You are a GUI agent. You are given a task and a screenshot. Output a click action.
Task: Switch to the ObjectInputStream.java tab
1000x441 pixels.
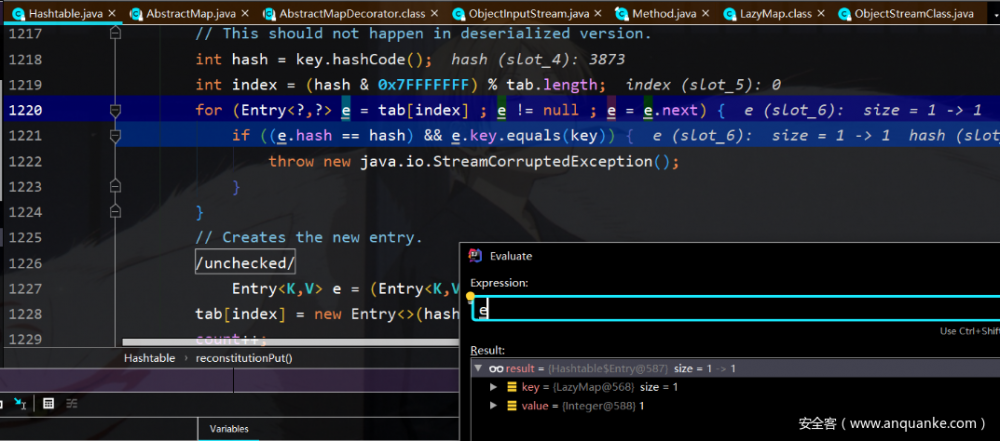tap(529, 13)
